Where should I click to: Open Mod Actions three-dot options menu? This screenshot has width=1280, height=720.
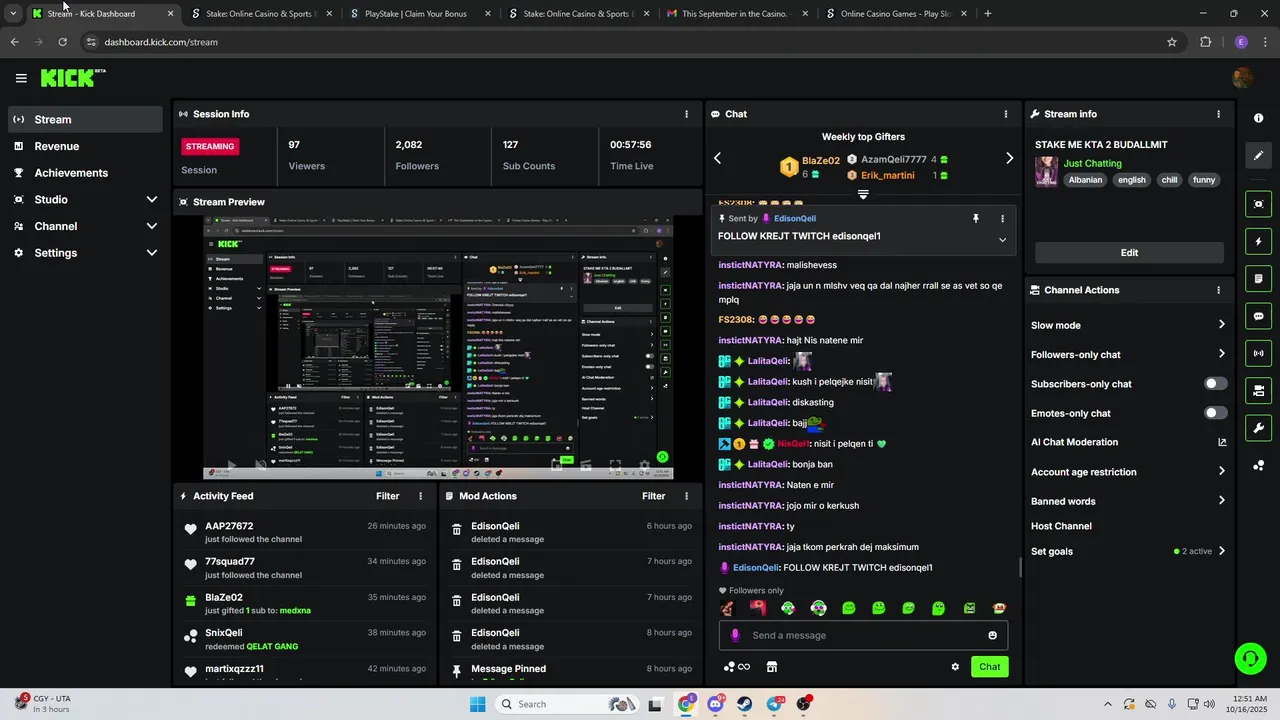(686, 496)
